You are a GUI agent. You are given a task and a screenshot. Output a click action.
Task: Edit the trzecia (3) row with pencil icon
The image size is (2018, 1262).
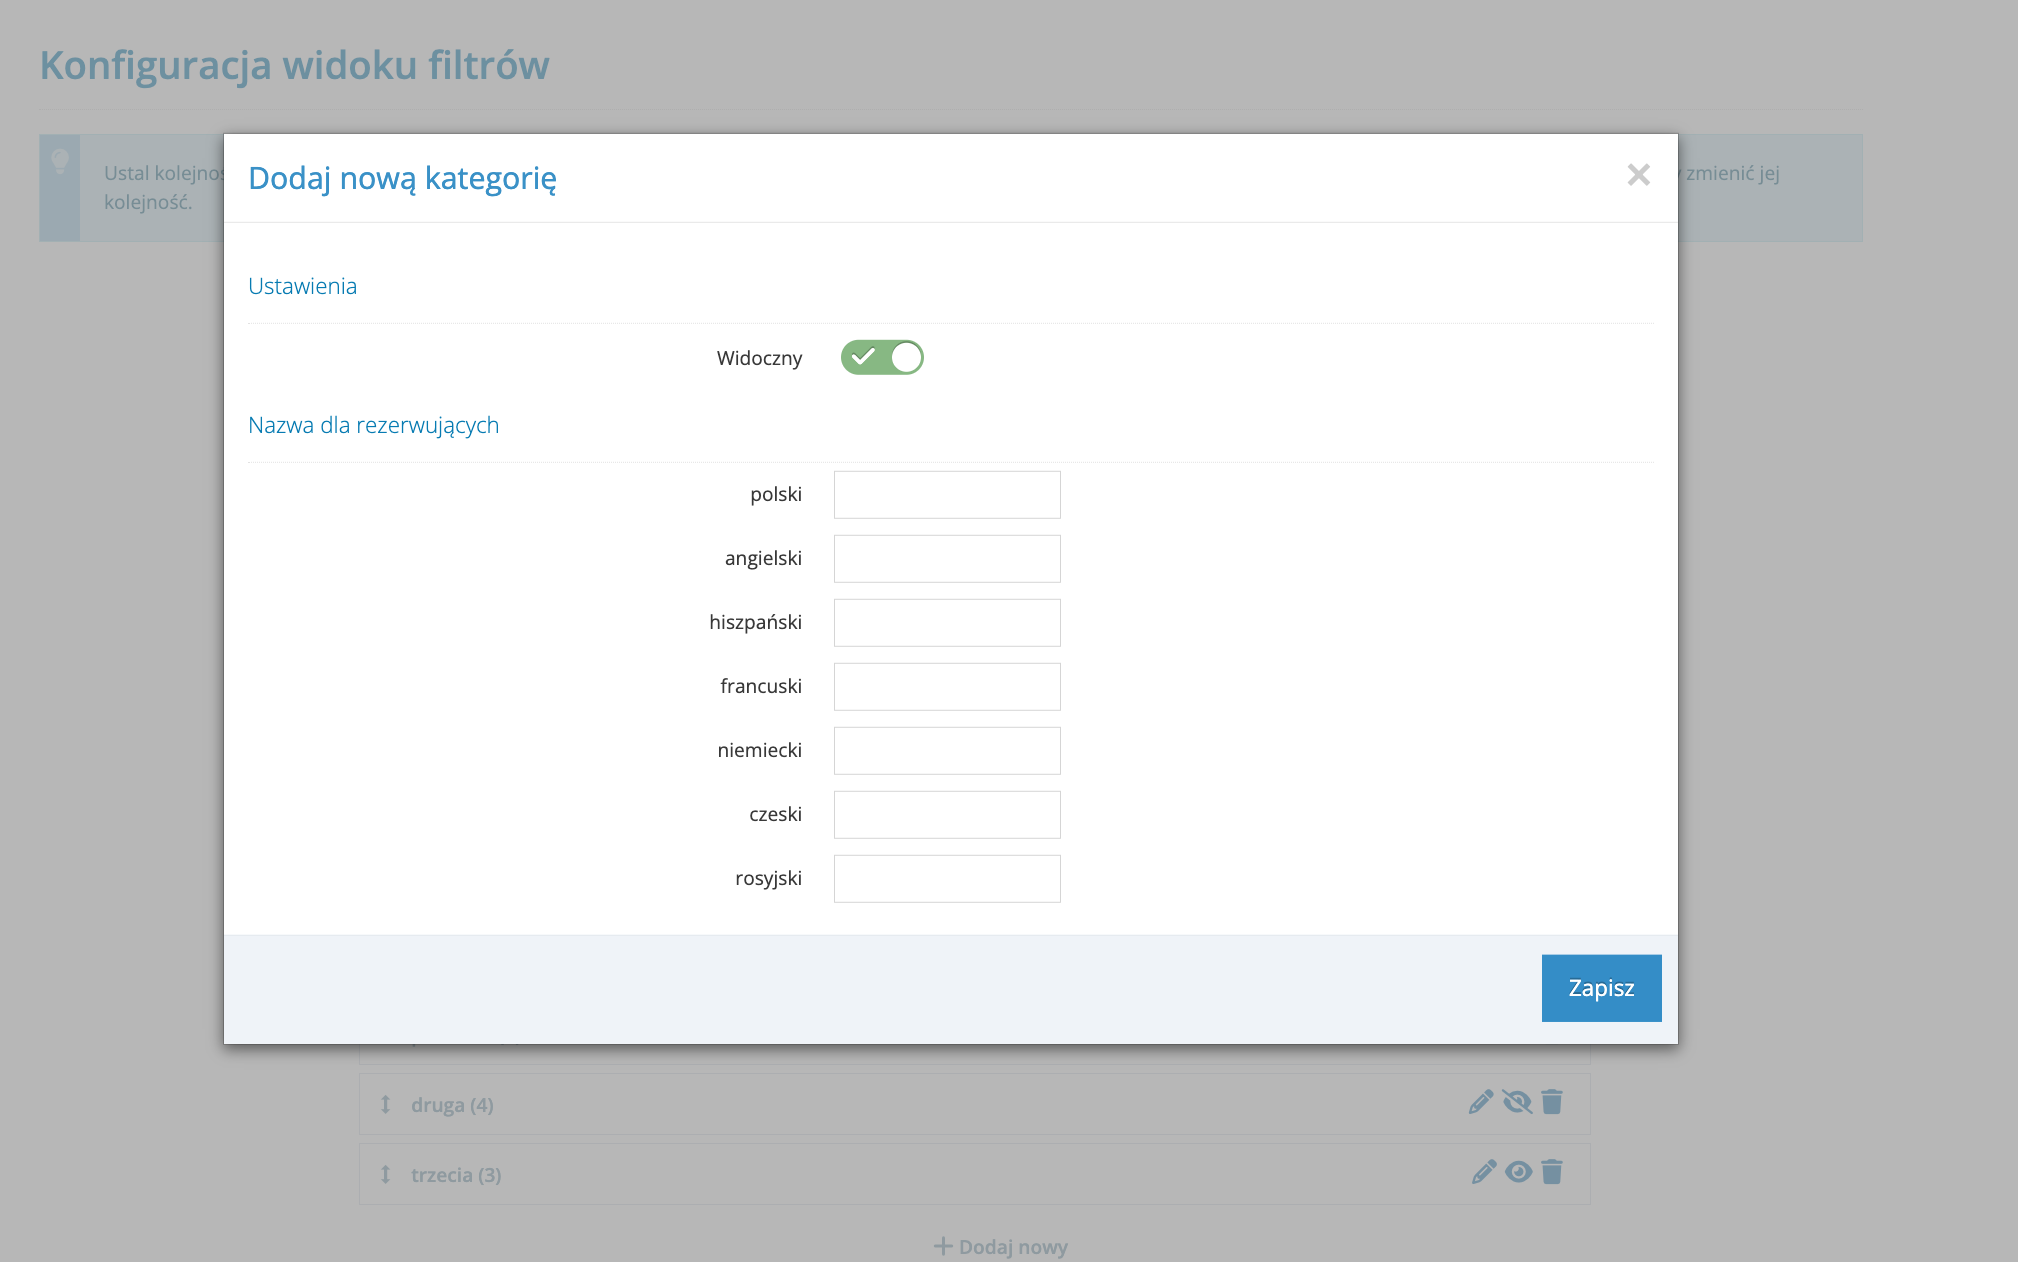(1484, 1172)
